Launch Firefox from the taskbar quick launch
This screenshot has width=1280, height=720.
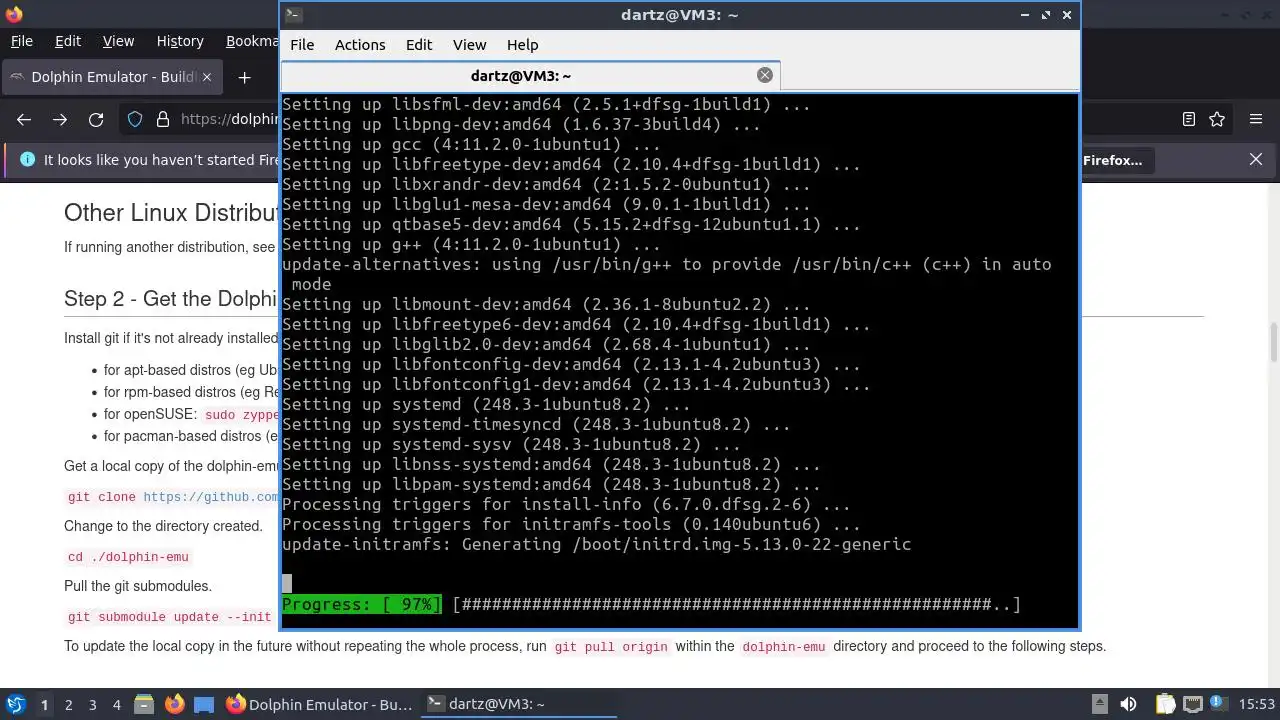click(x=174, y=704)
